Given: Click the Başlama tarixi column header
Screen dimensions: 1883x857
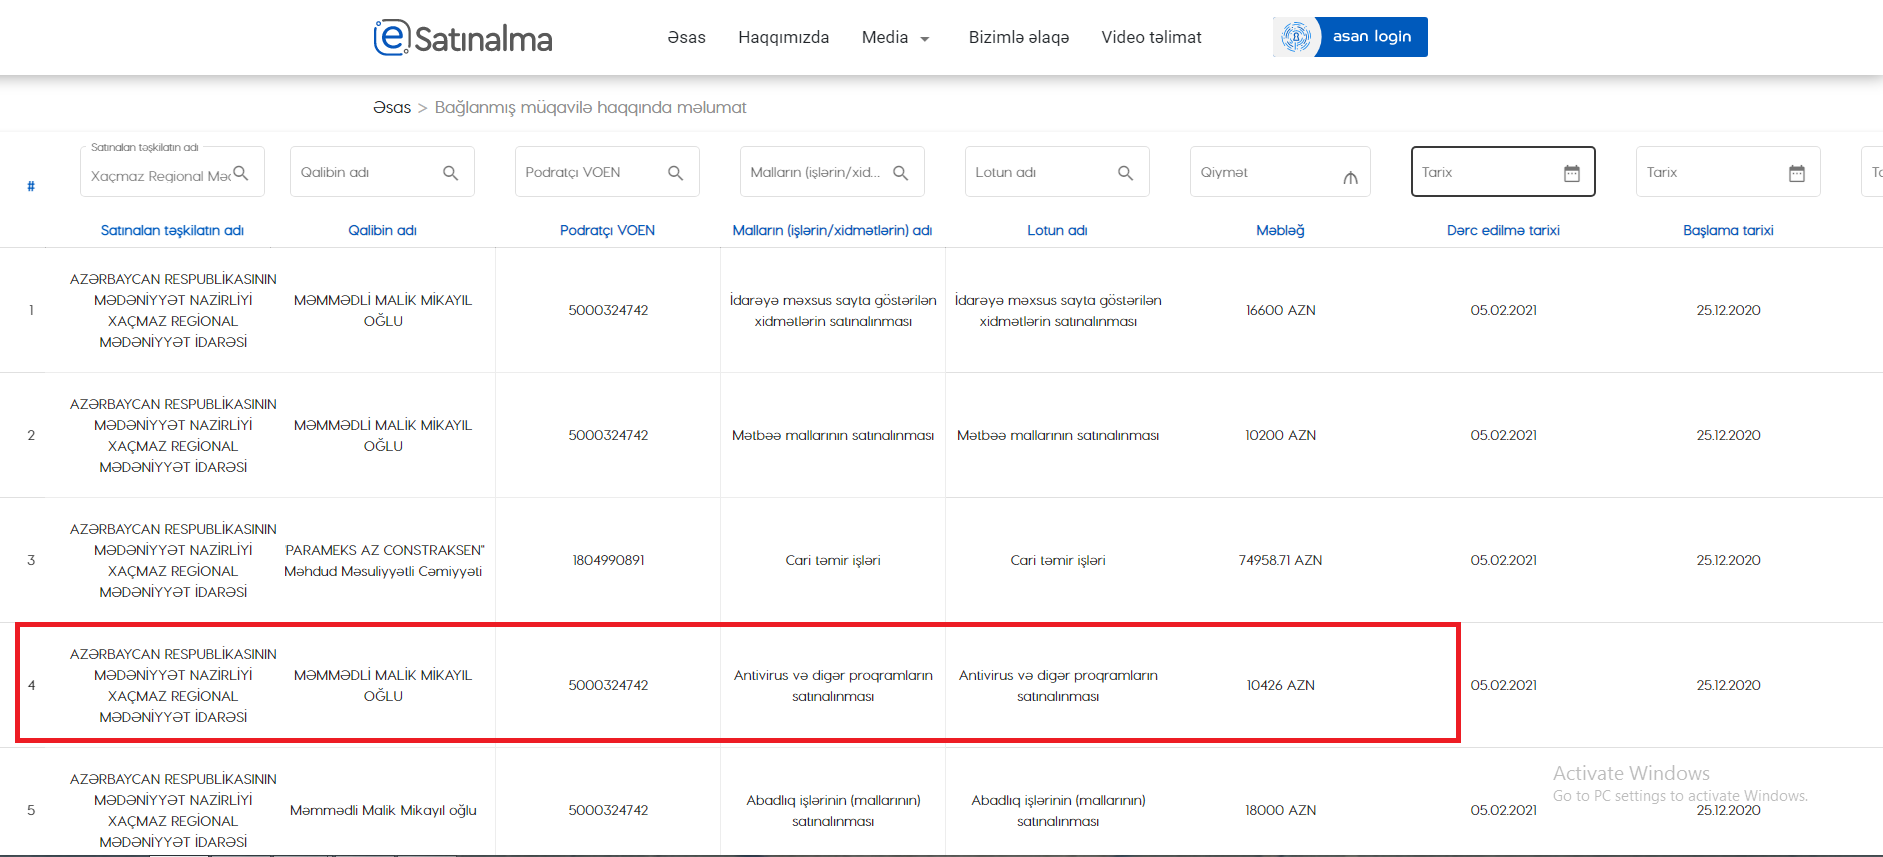Looking at the screenshot, I should [x=1727, y=230].
